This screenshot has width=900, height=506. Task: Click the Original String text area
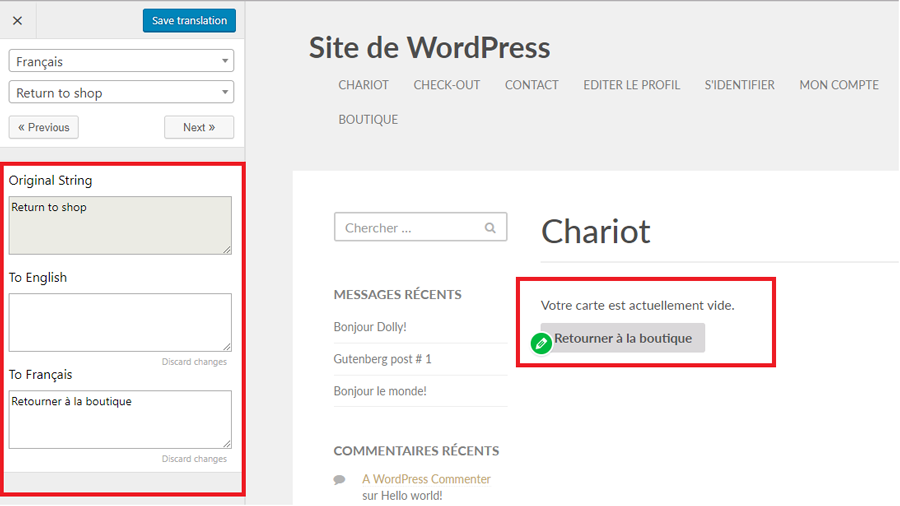[x=120, y=225]
